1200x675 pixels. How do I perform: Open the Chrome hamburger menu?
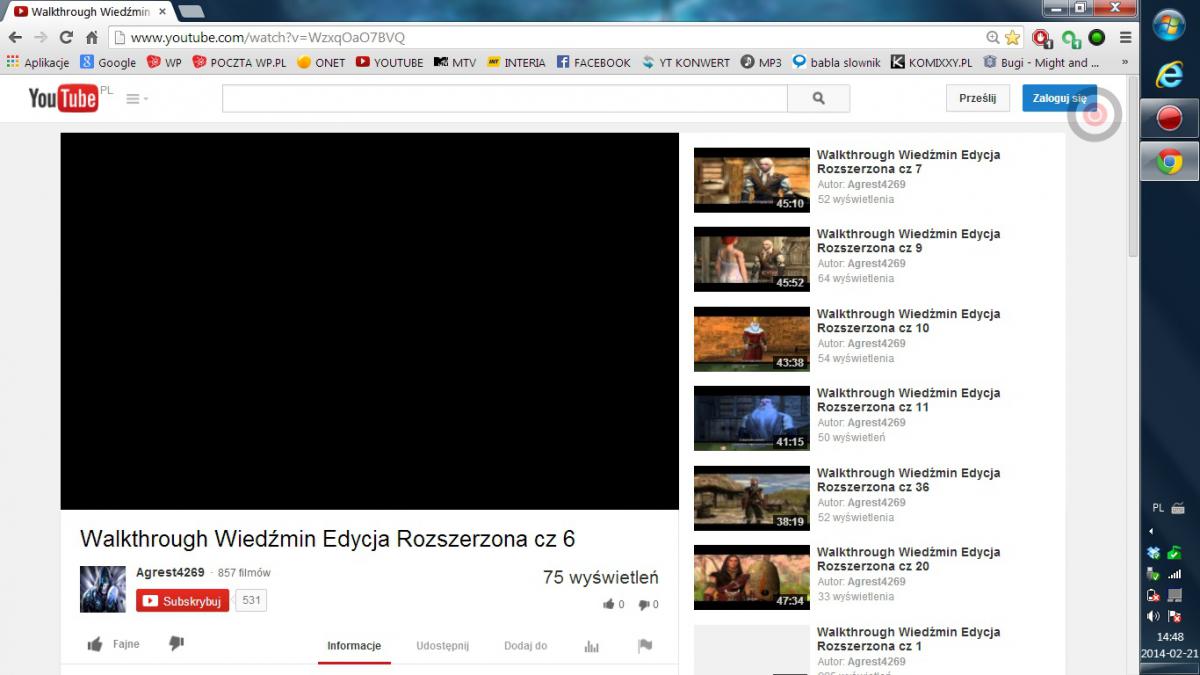1125,38
